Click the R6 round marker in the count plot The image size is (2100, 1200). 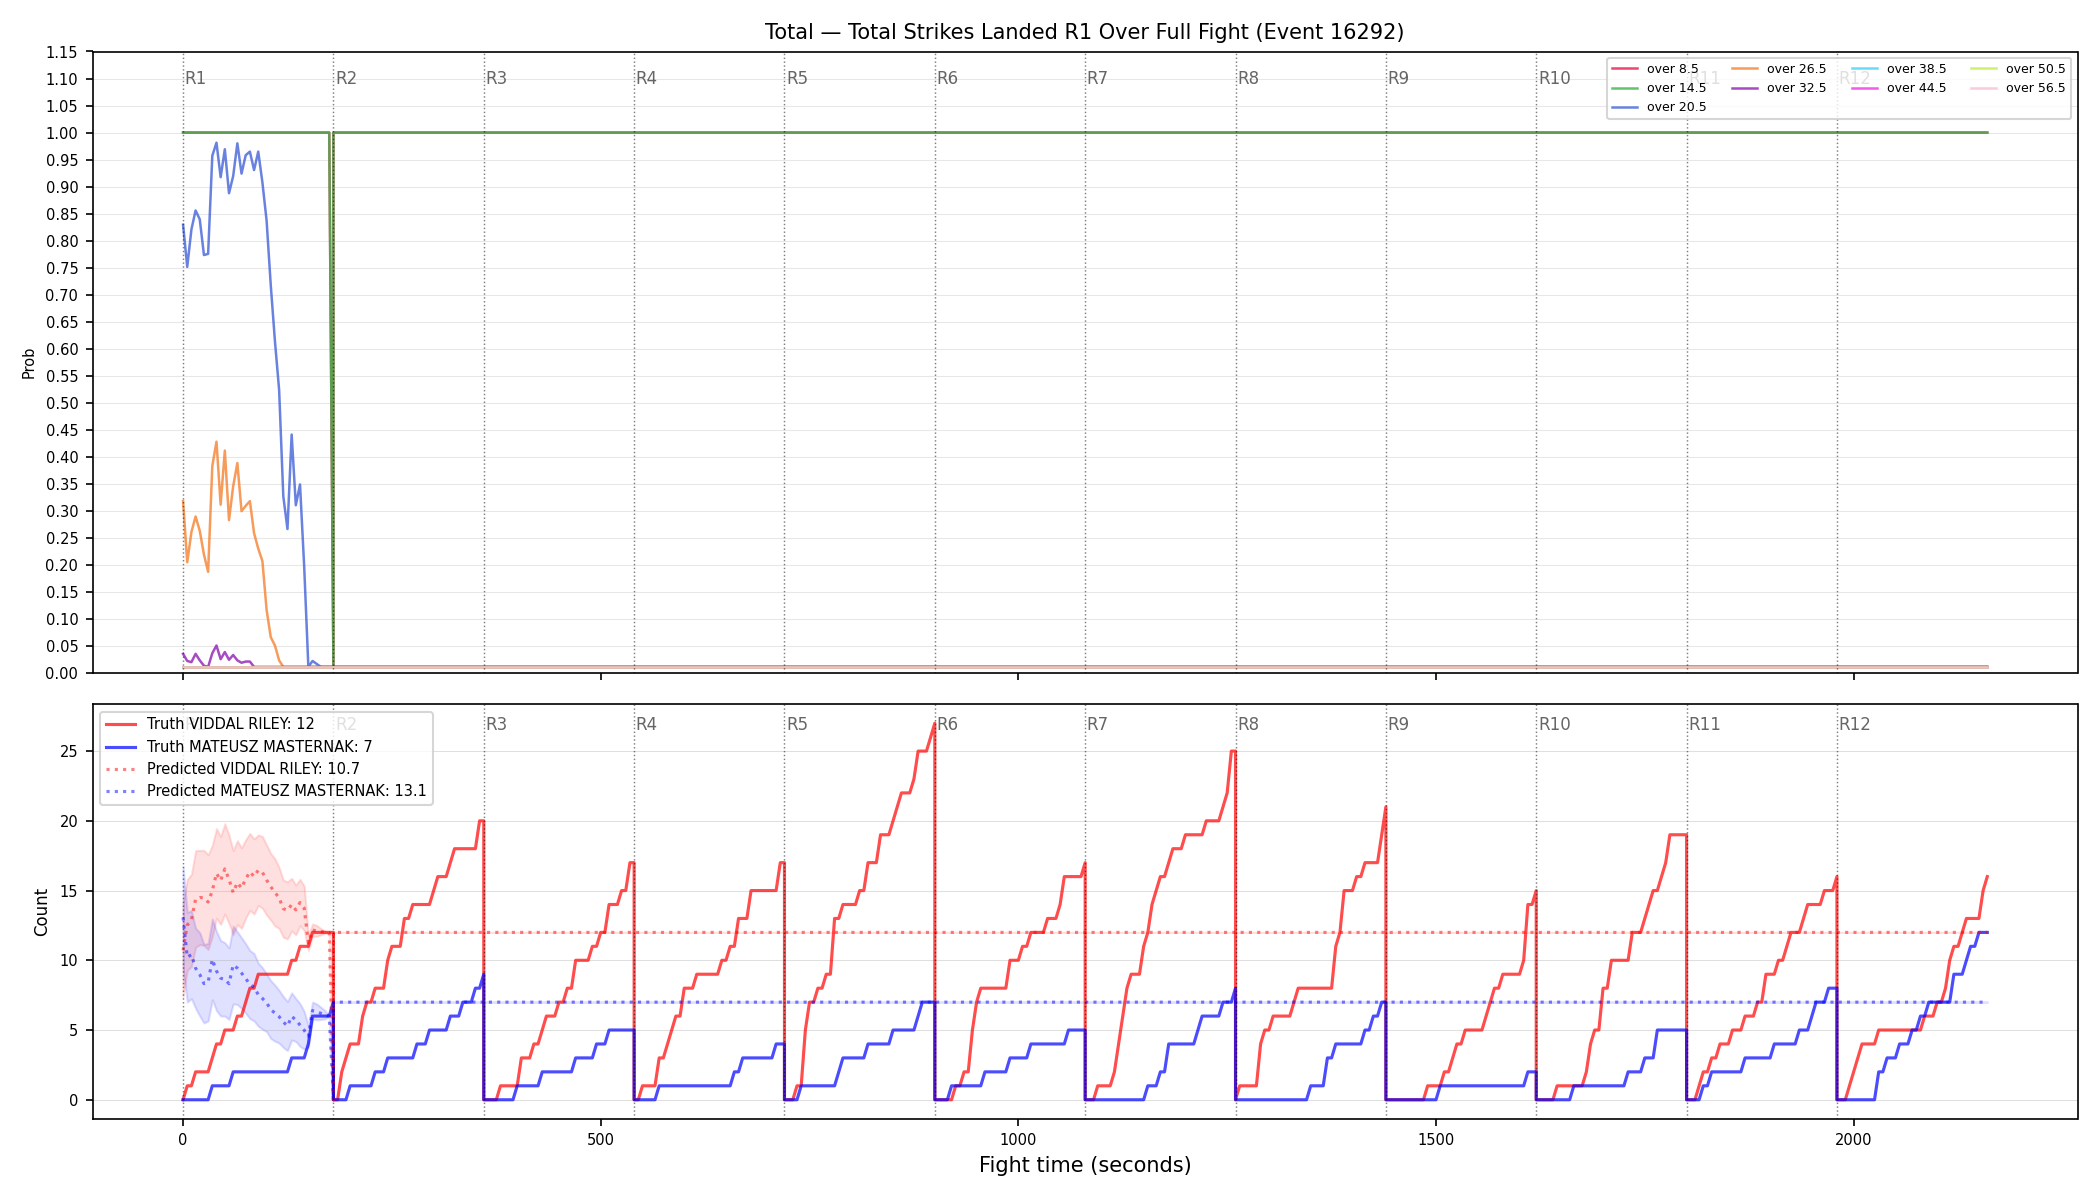click(947, 724)
